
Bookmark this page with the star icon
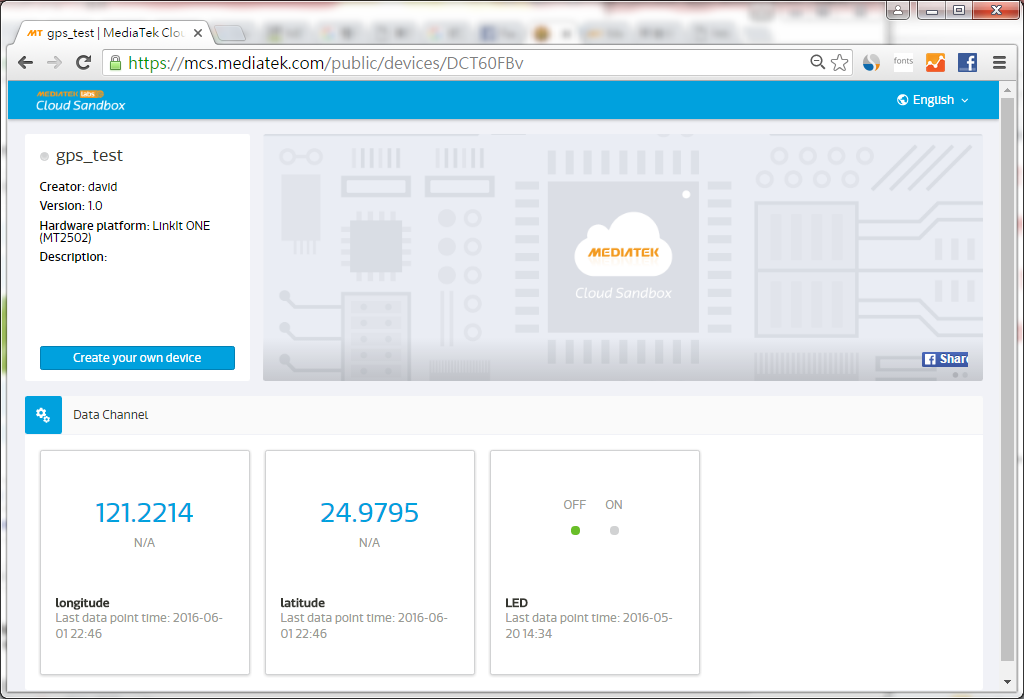tap(839, 63)
